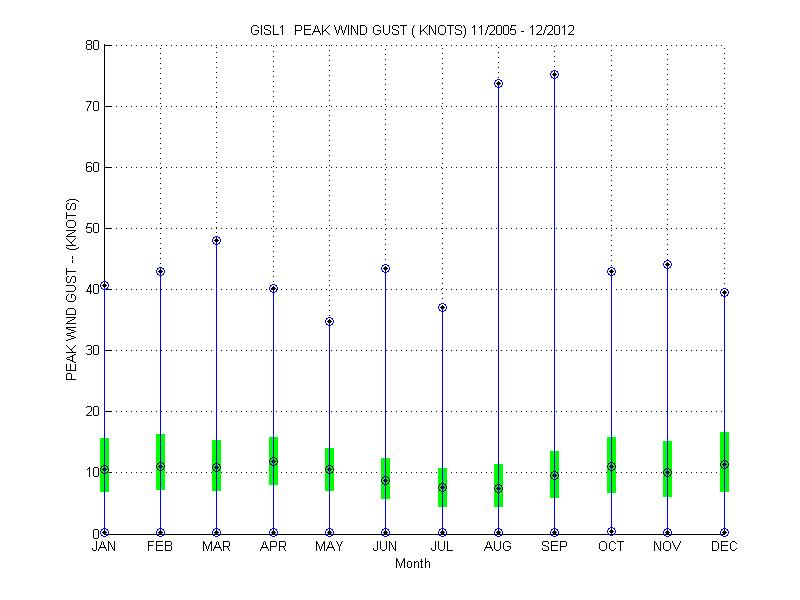
Task: Click the y-axis tick value 50
Action: (92, 229)
